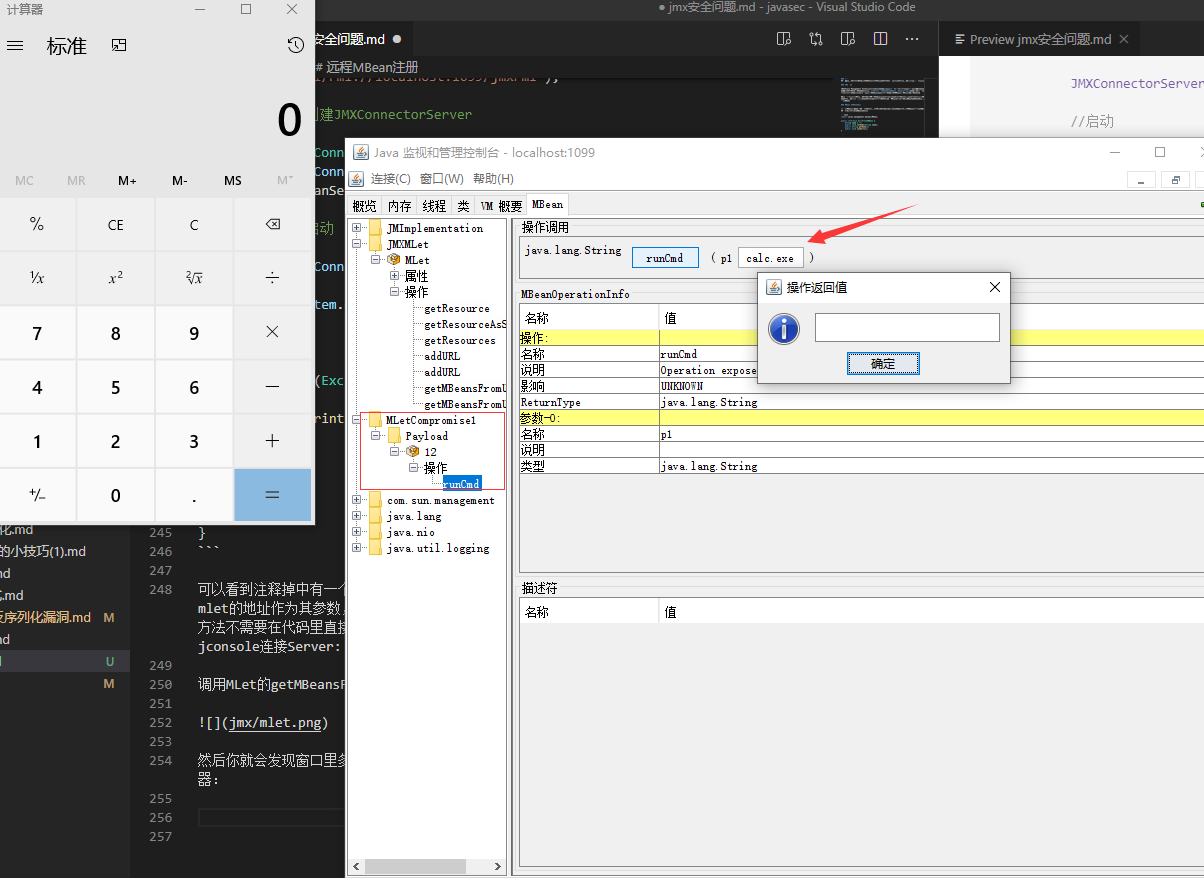1204x878 pixels.
Task: Click the Calculator 7 digit key
Action: coord(37,332)
